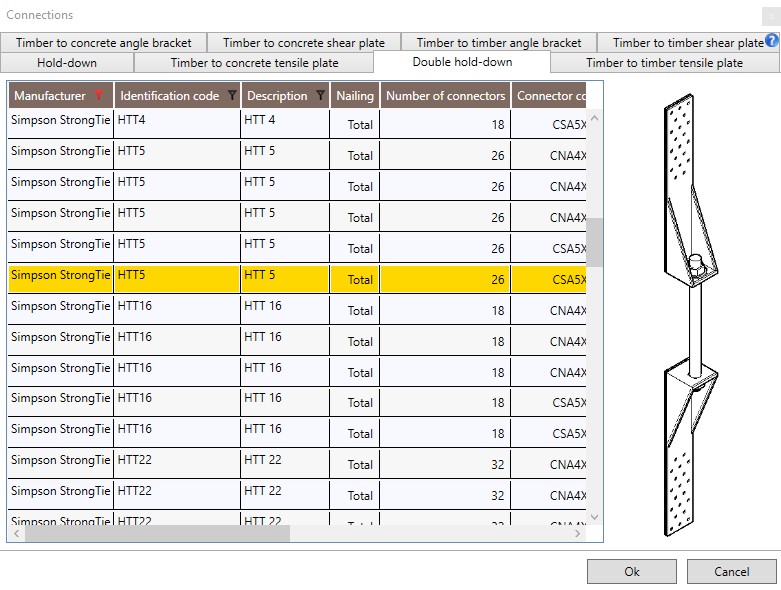The height and width of the screenshot is (590, 781).
Task: Confirm selection with the Ok button
Action: (x=632, y=572)
